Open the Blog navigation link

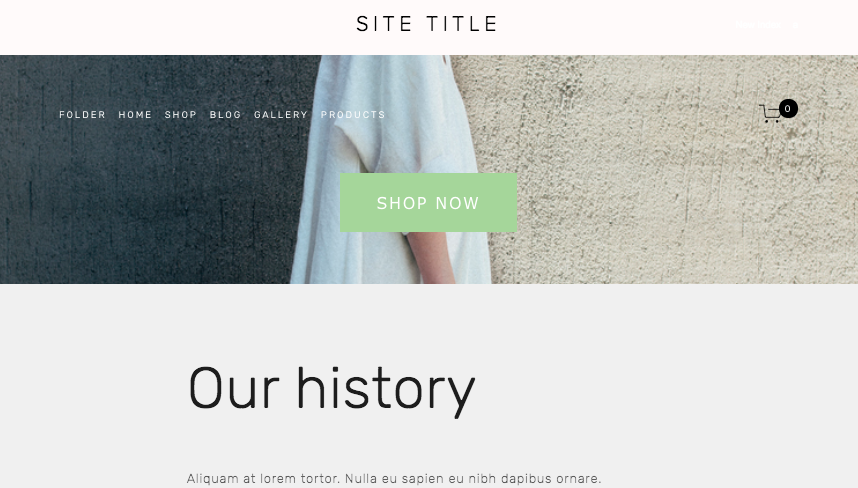[x=225, y=114]
